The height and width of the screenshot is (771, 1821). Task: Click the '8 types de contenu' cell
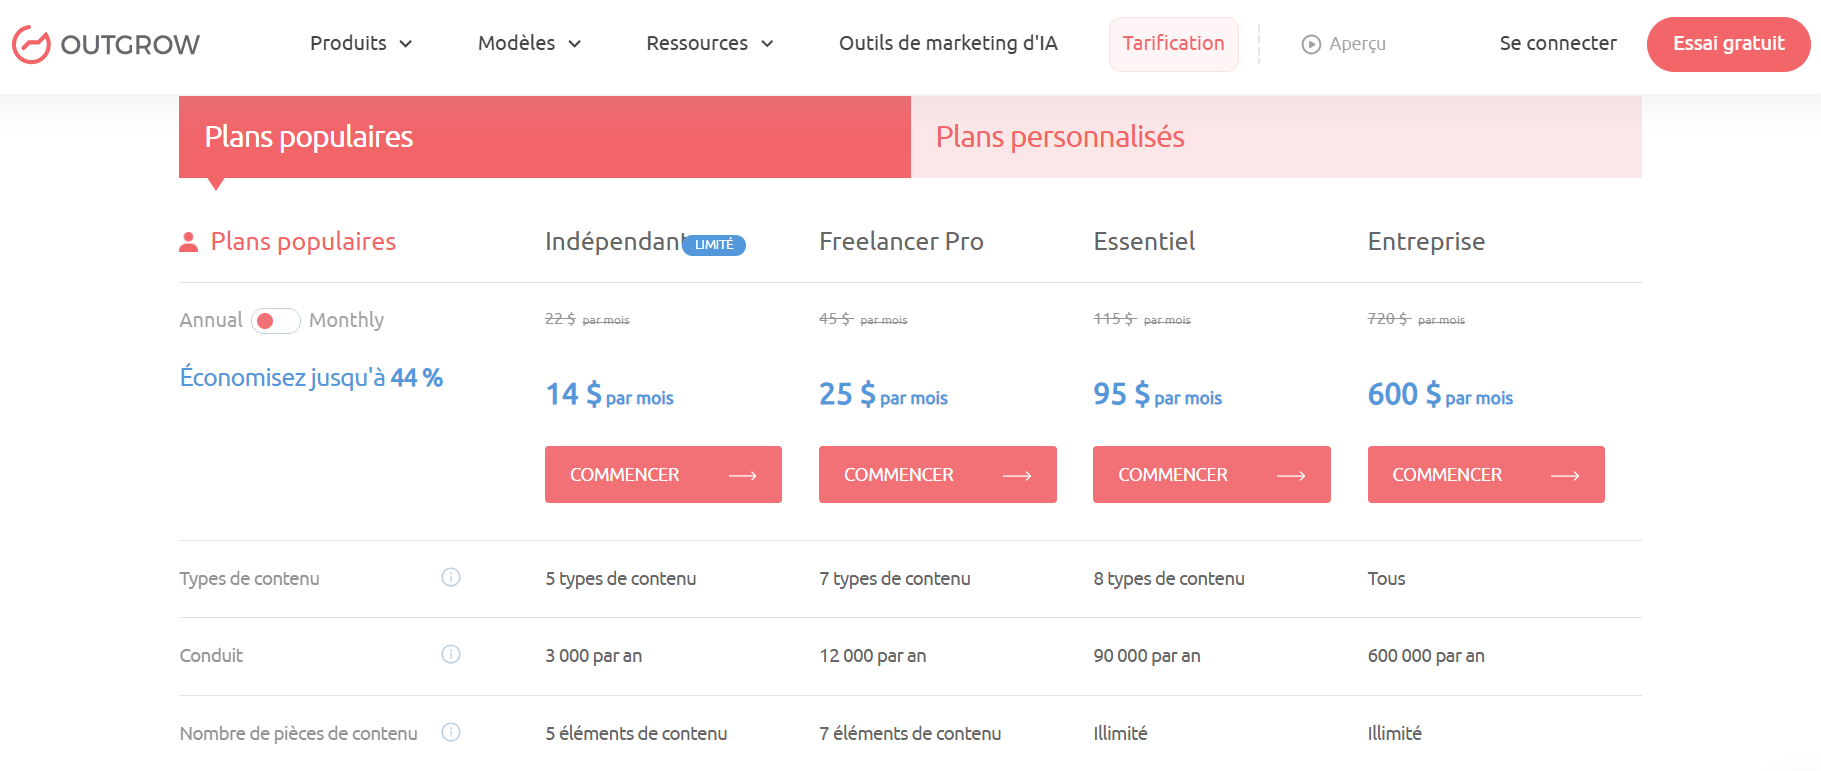click(1169, 578)
